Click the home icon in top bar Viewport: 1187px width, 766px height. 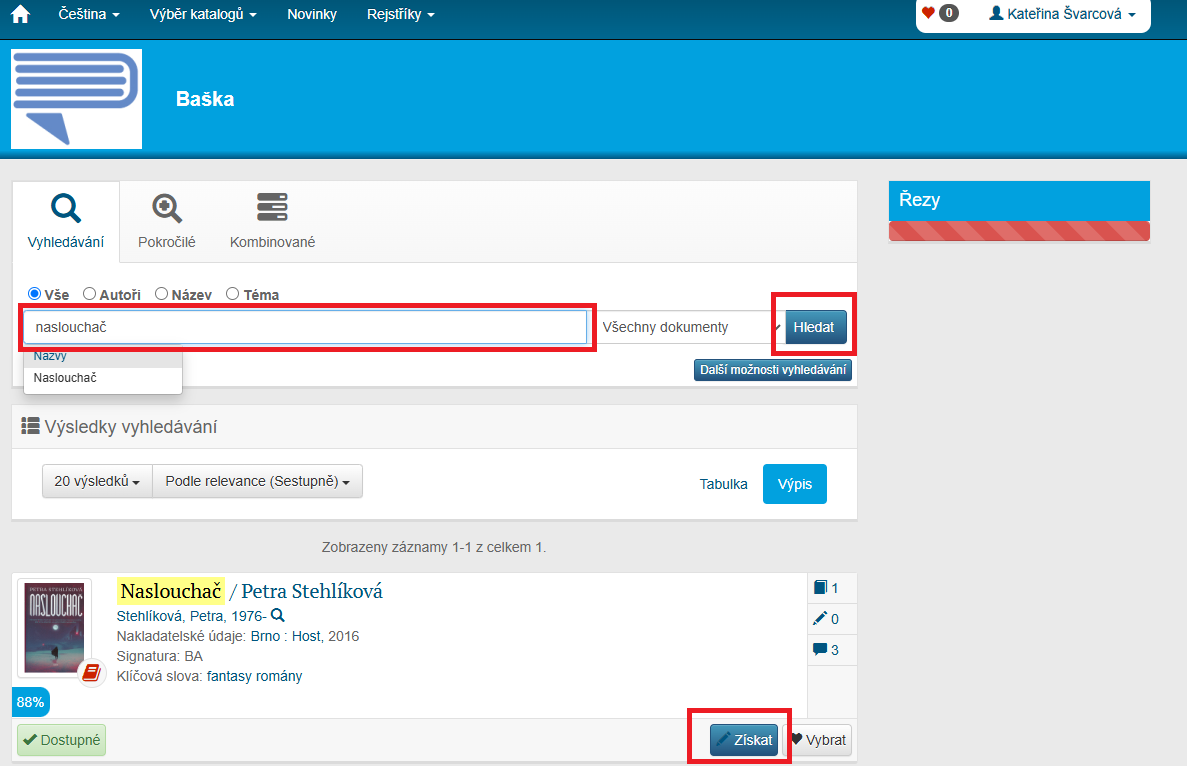[20, 15]
